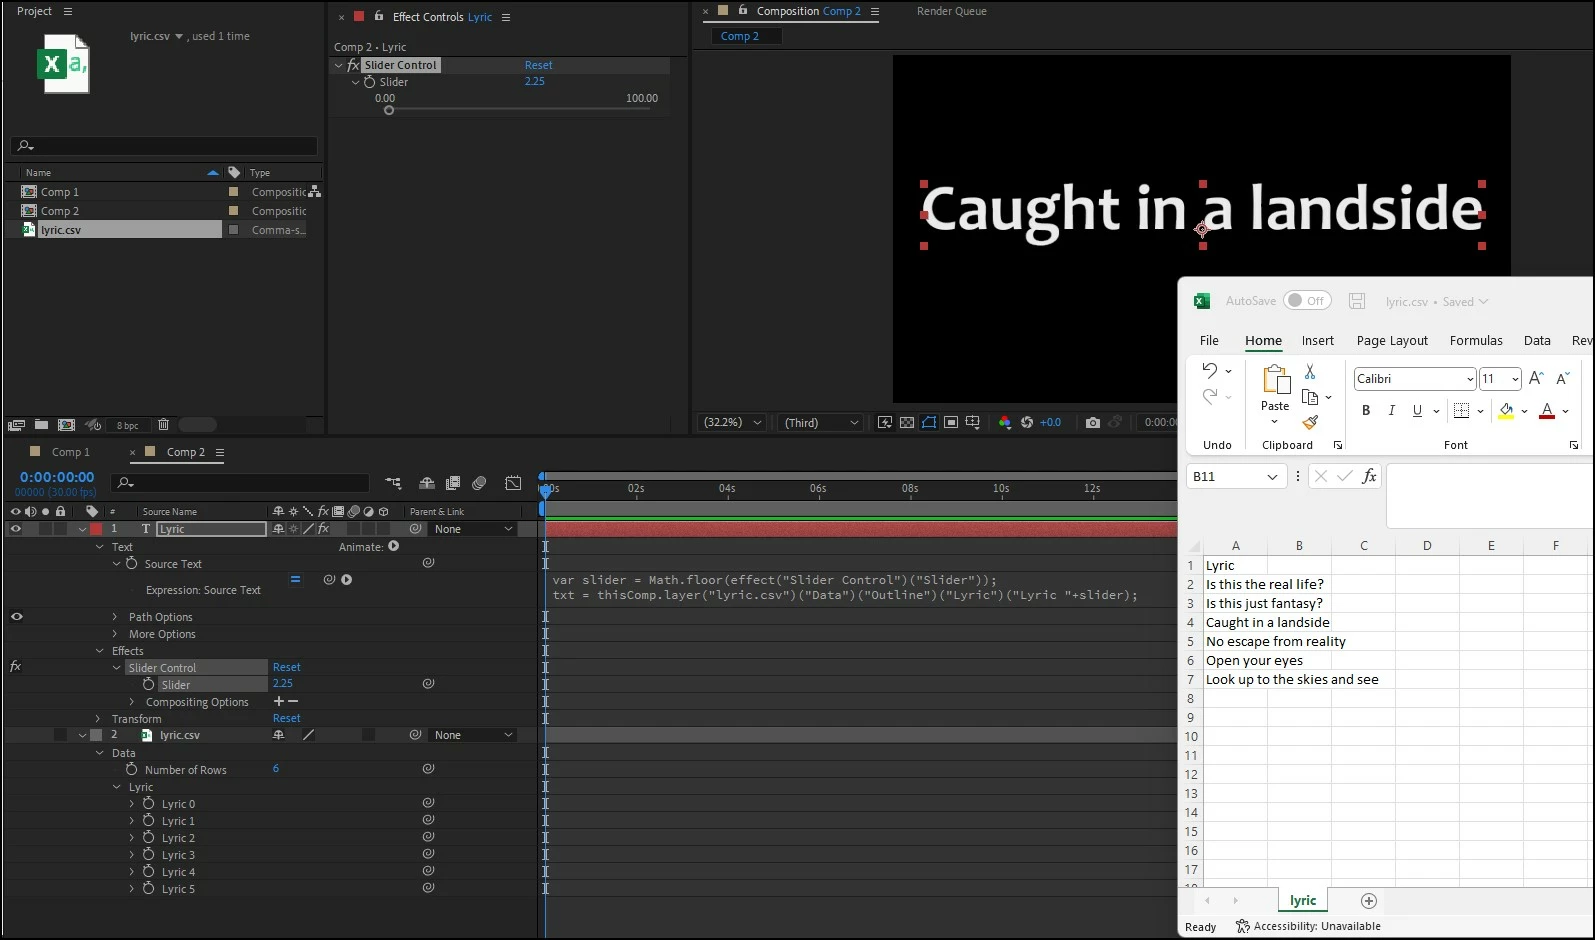Apply Bold formatting in Excel

pyautogui.click(x=1366, y=411)
